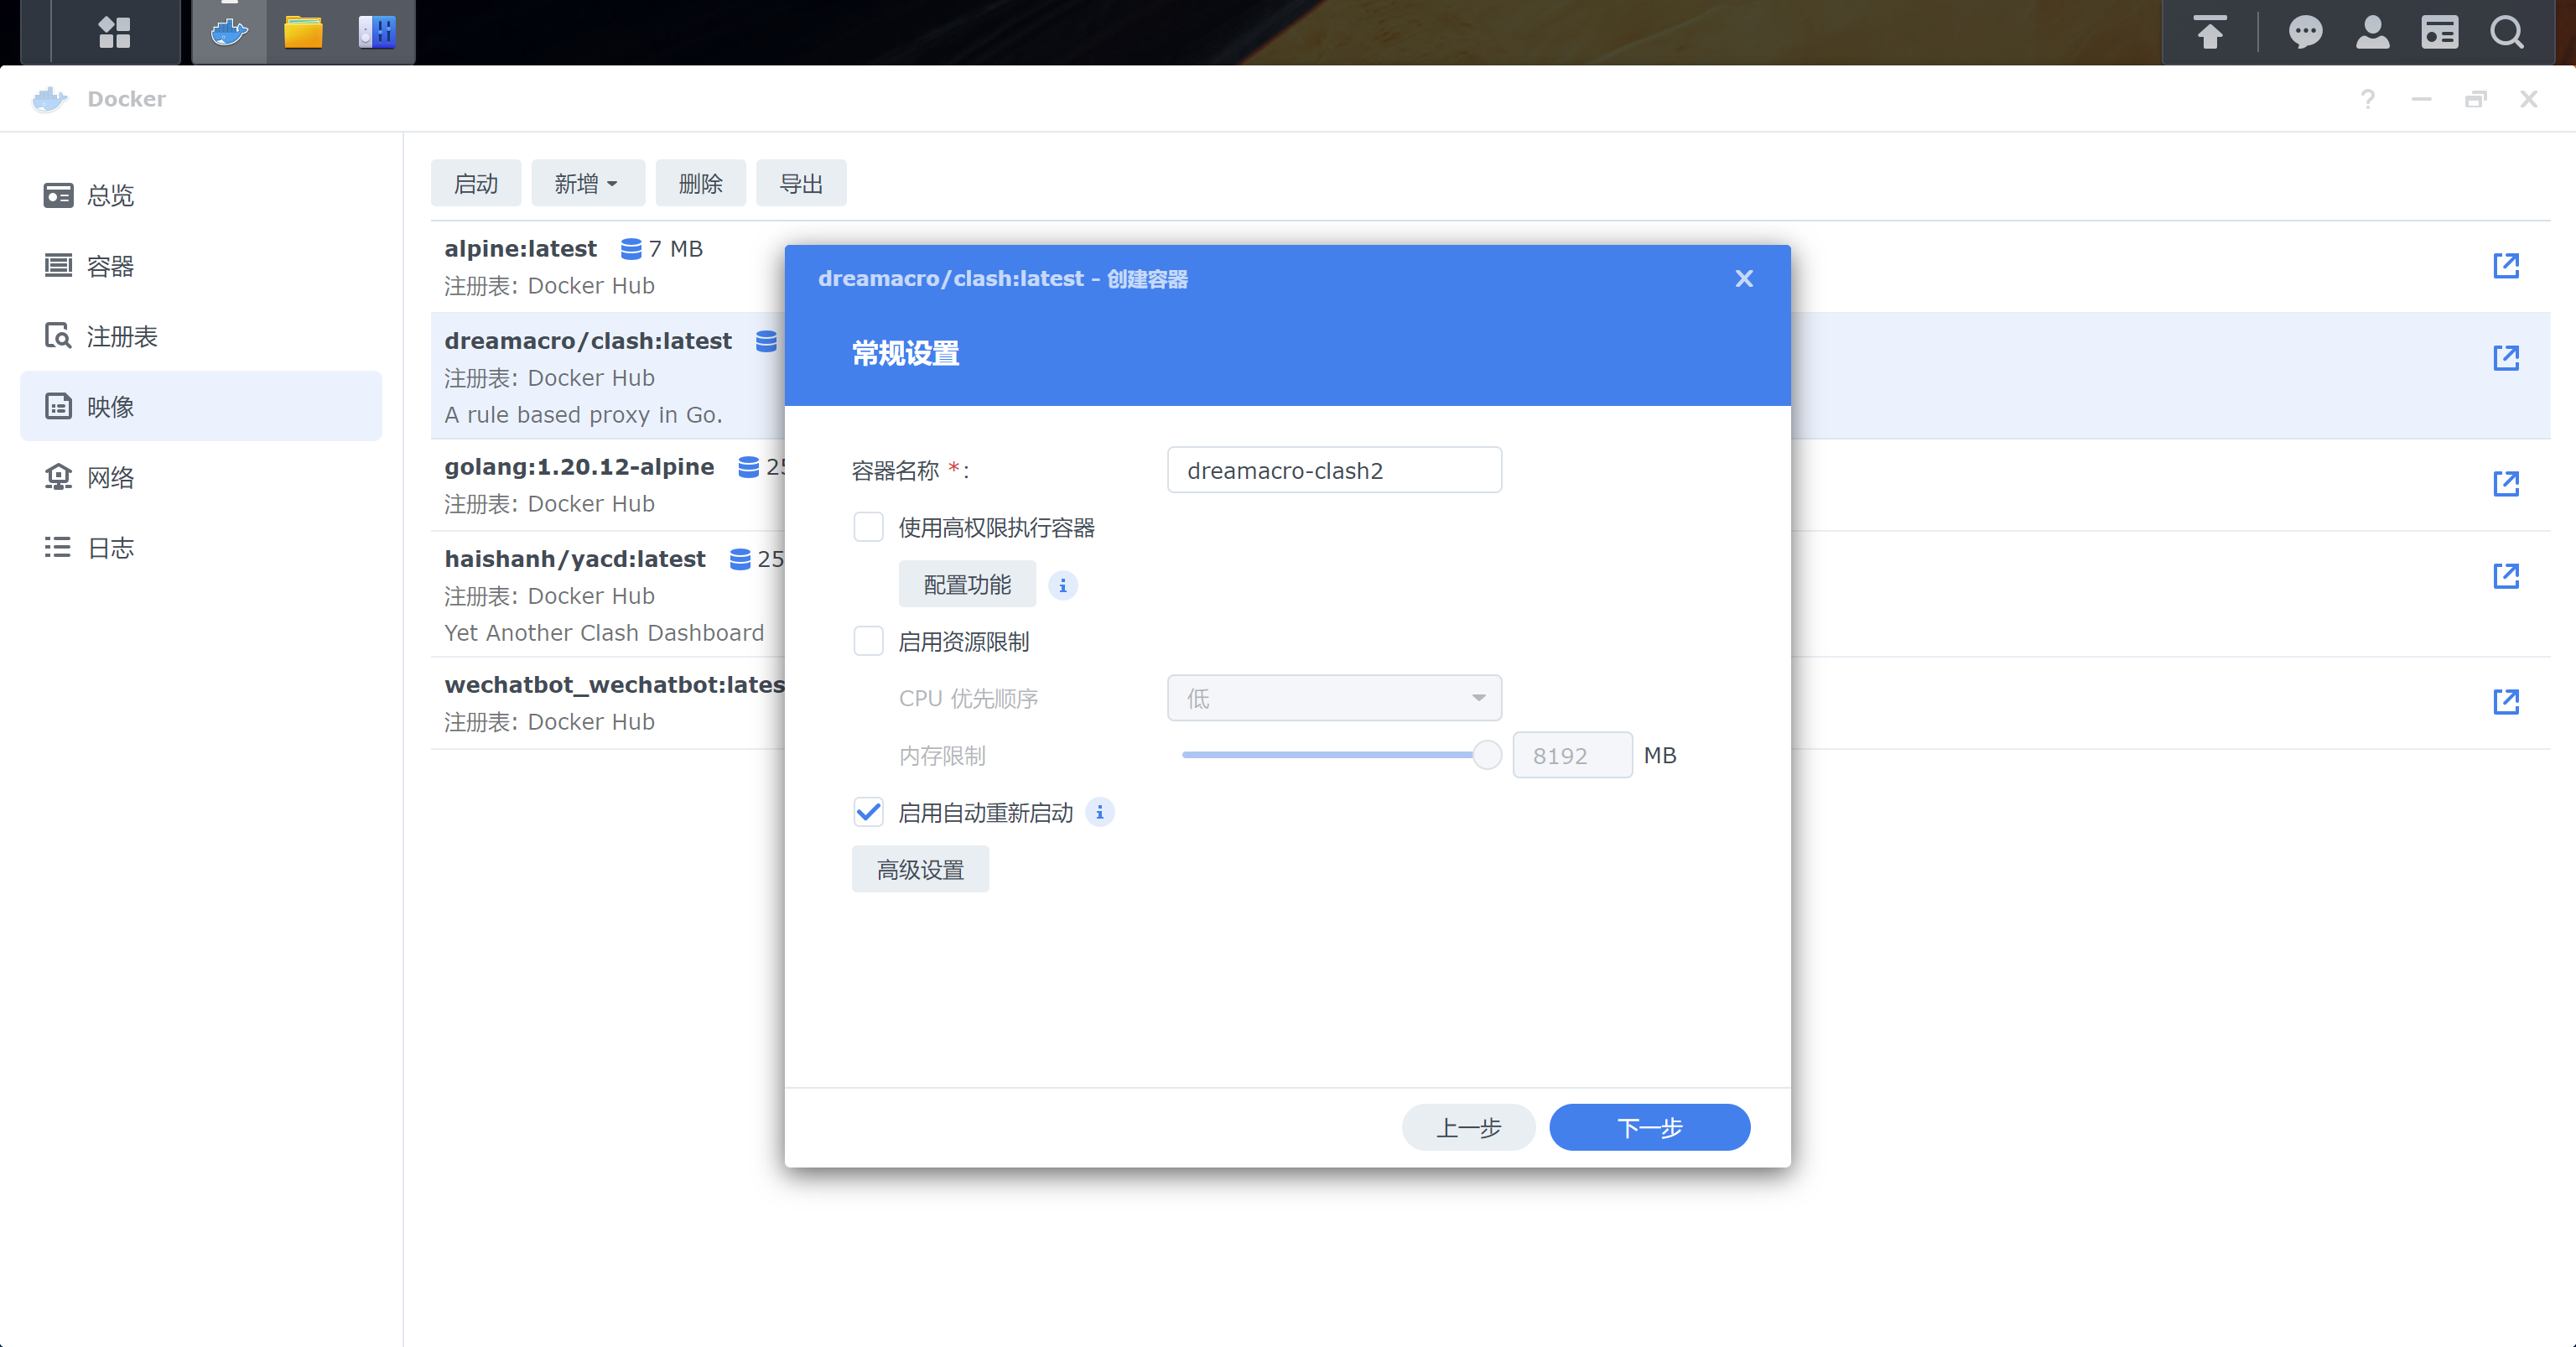Click the Docker whale taskbar icon

(x=229, y=32)
